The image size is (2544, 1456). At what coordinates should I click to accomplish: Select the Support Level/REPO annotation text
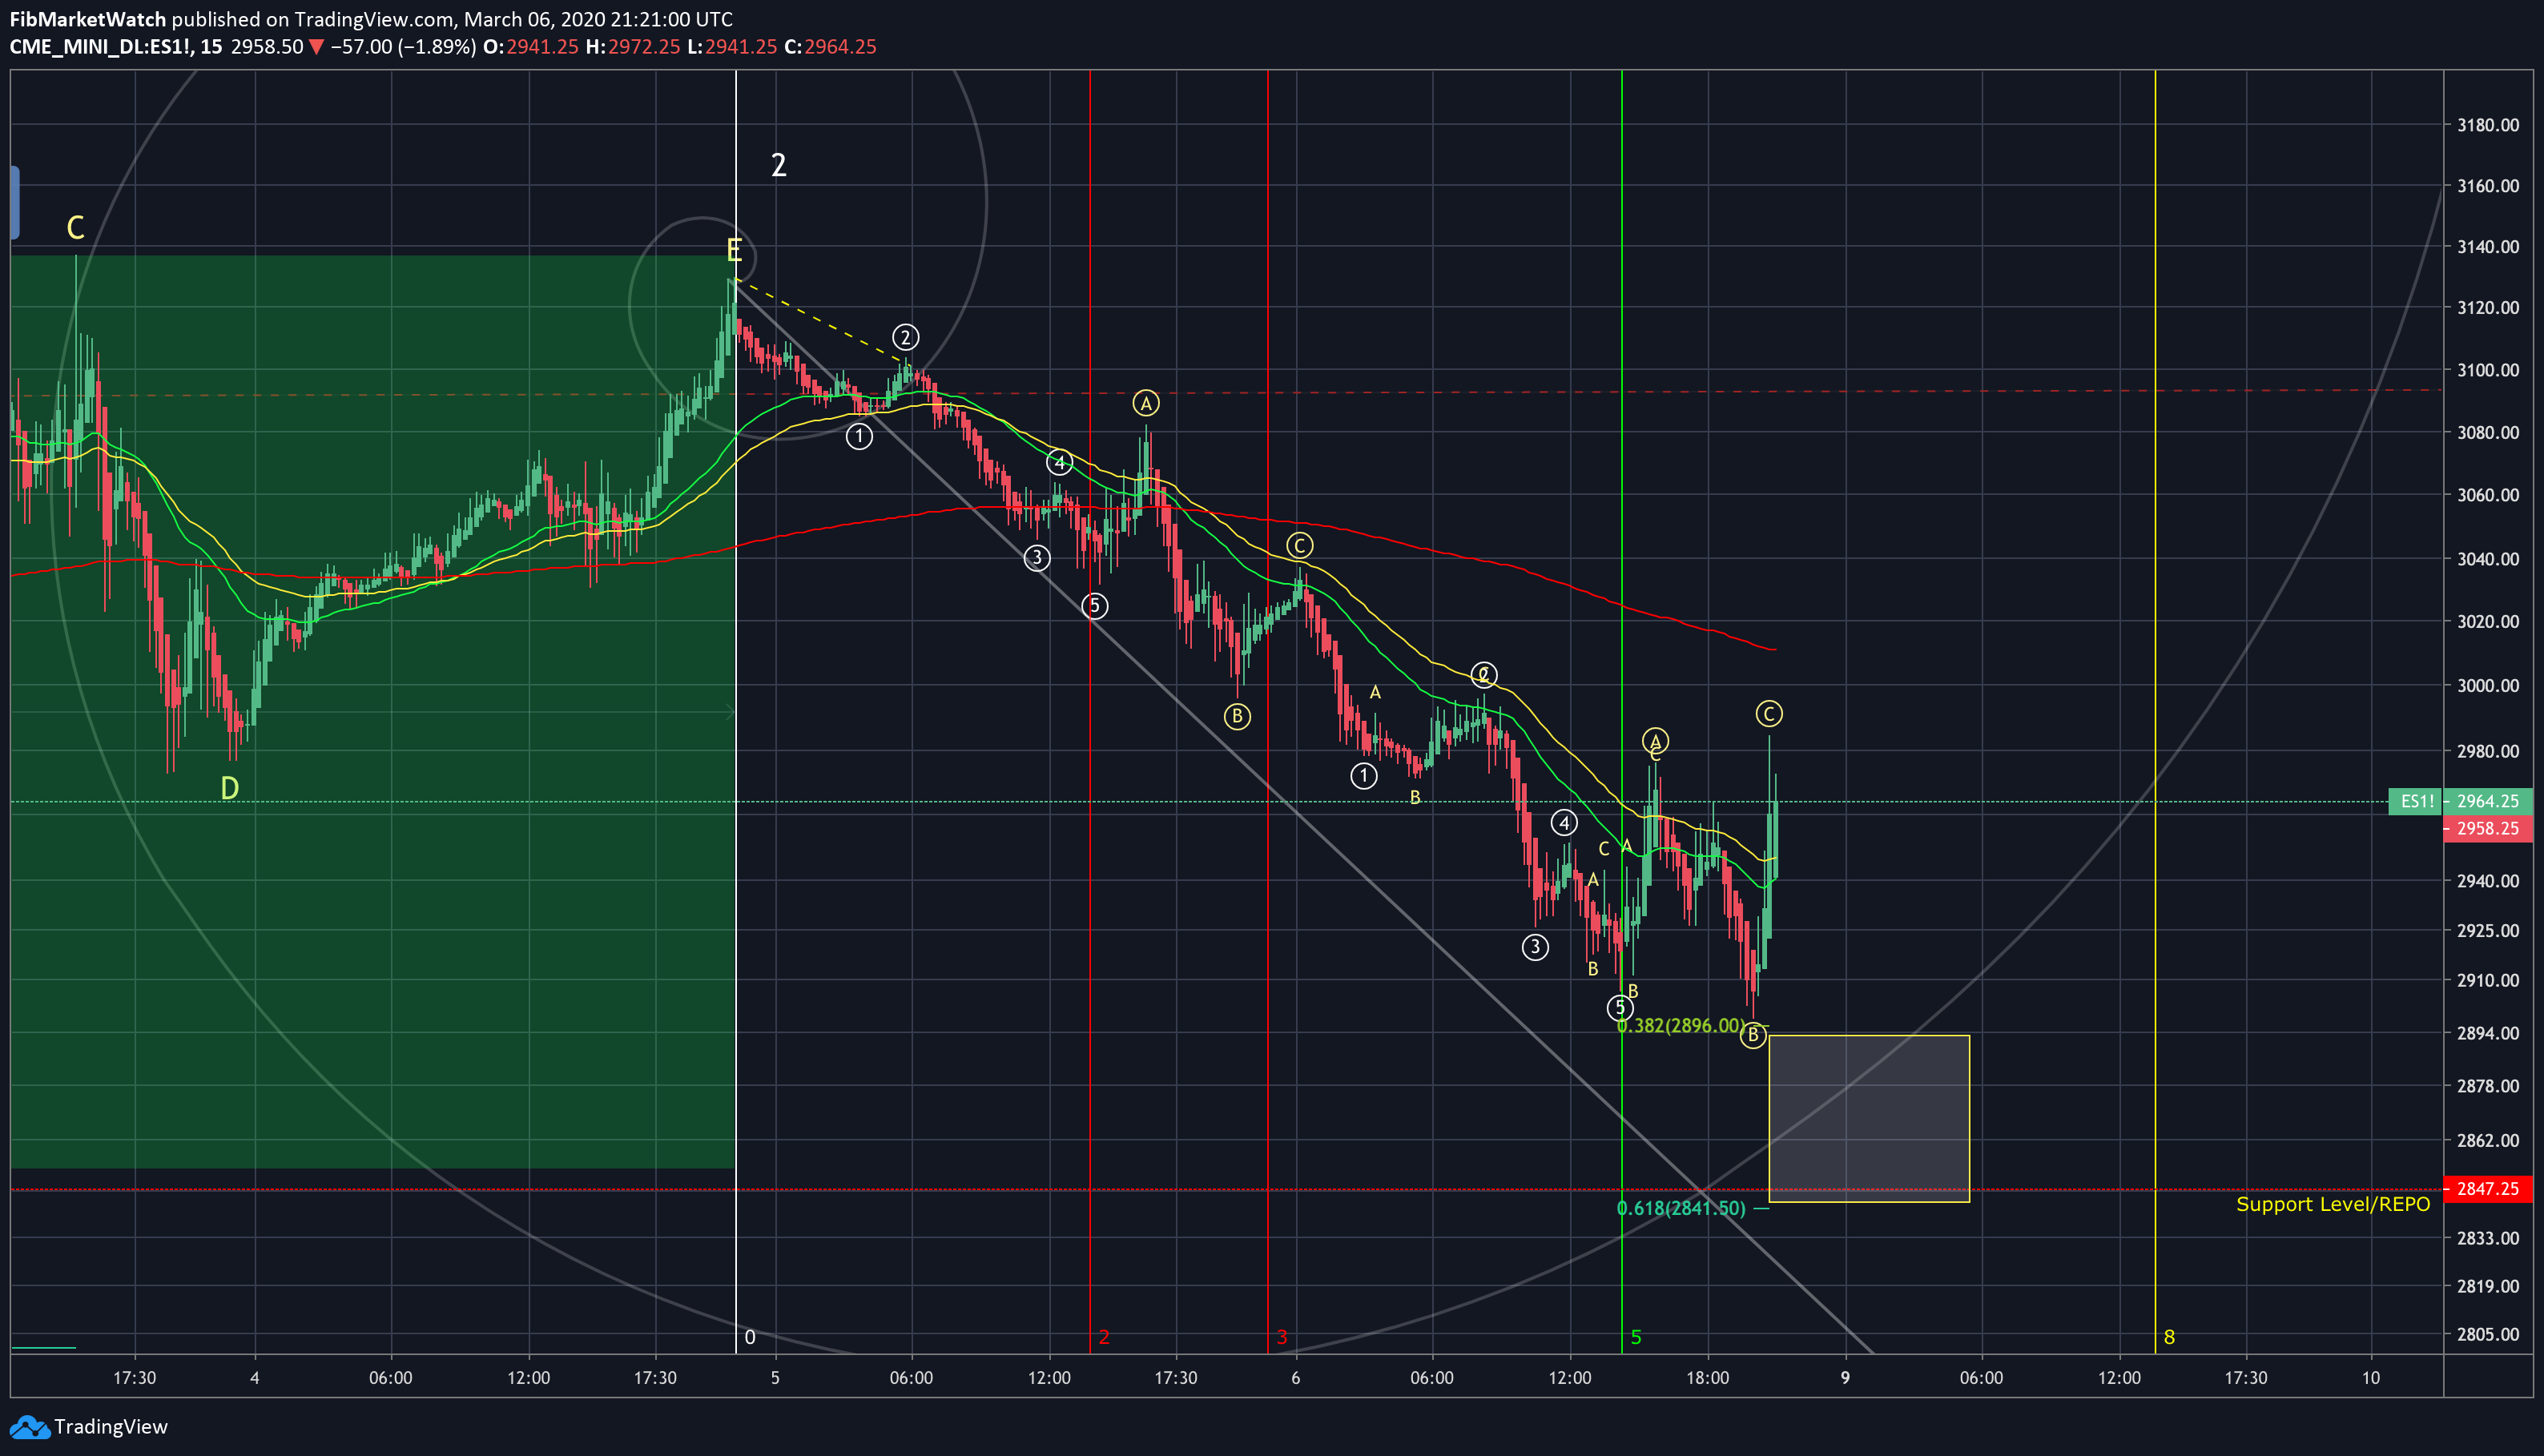click(x=2333, y=1204)
